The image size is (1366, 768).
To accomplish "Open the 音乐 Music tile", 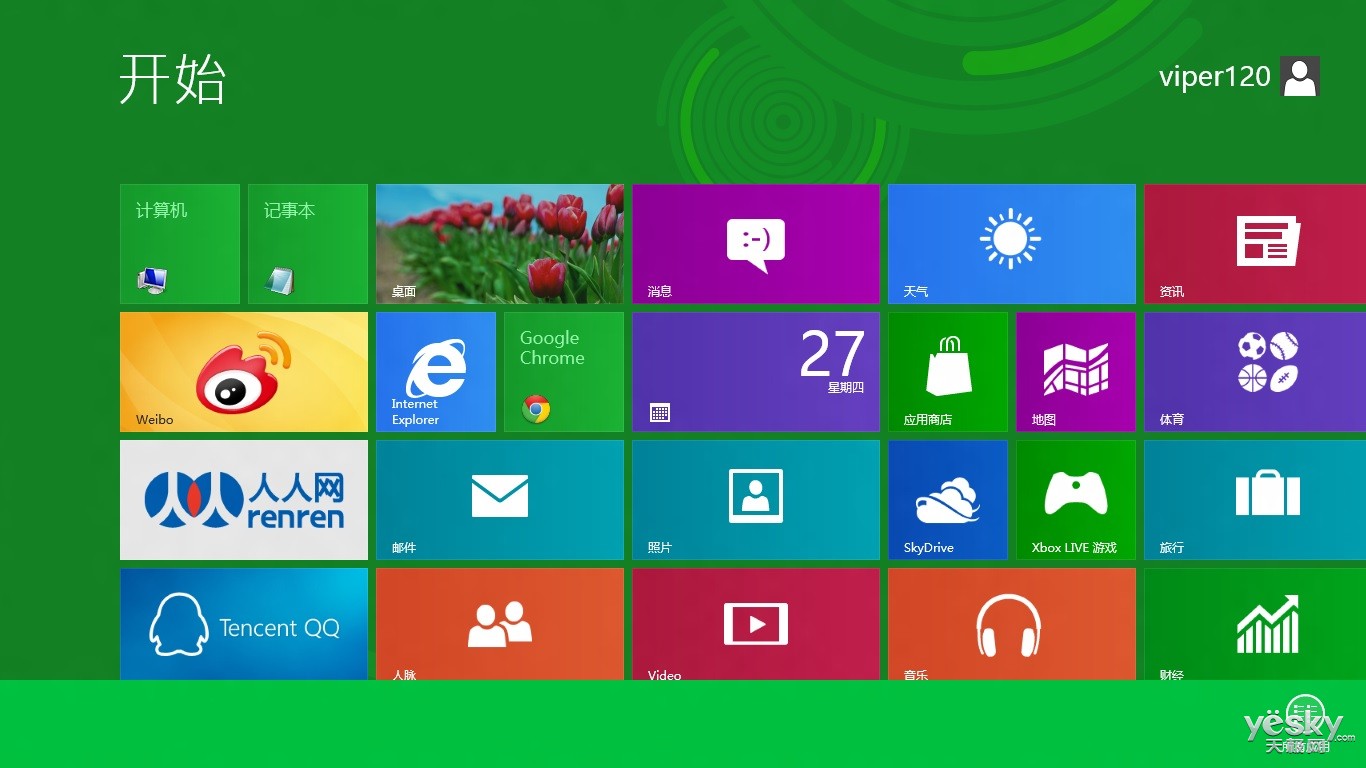I will [x=1012, y=624].
